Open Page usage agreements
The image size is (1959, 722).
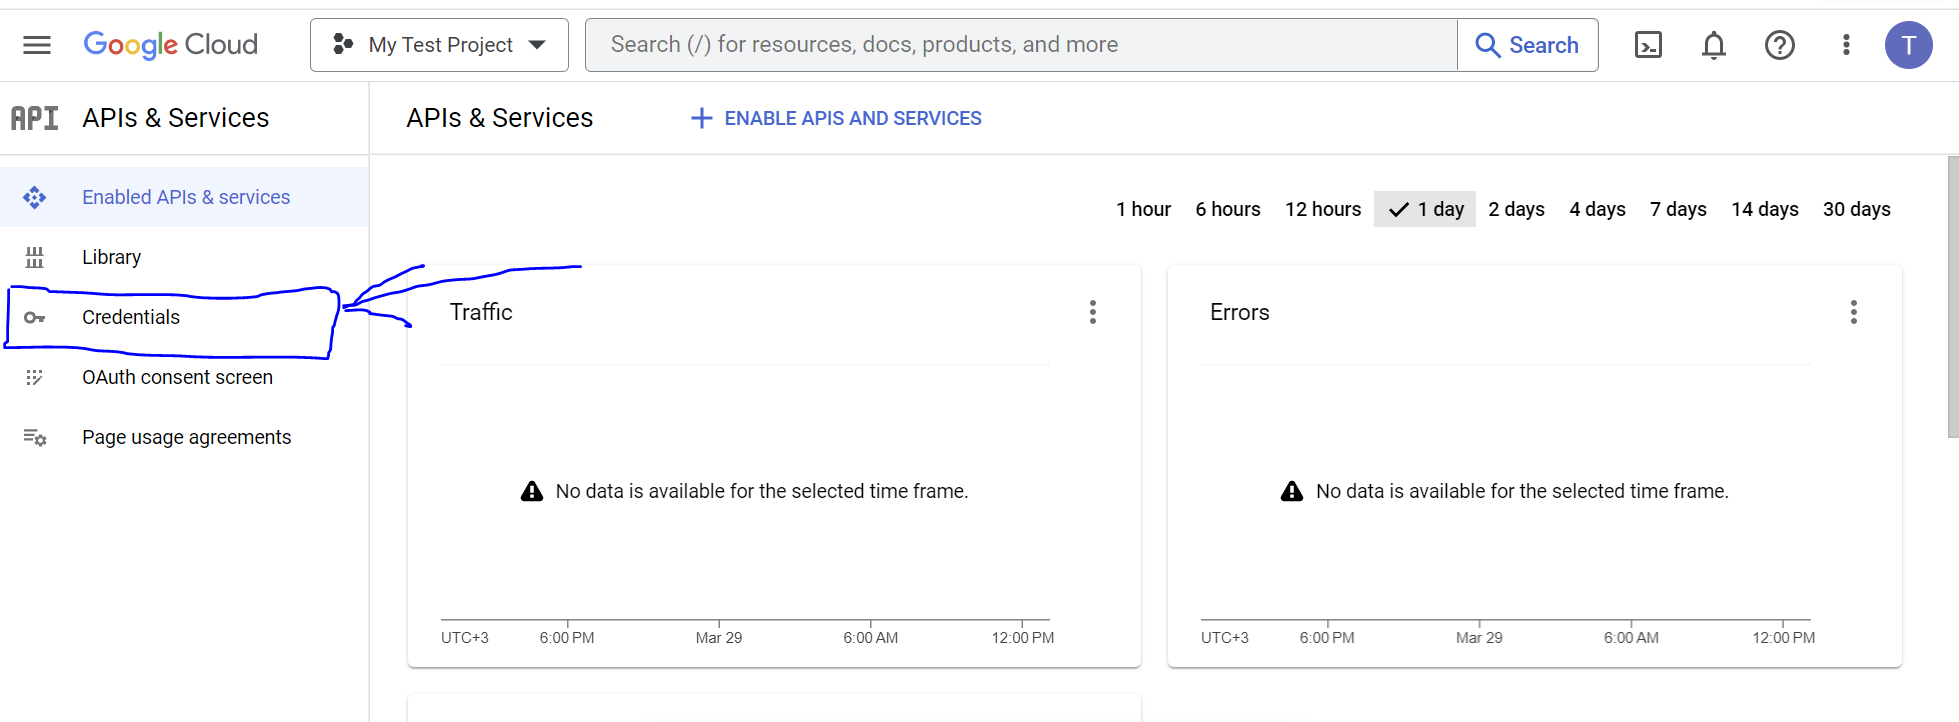186,438
